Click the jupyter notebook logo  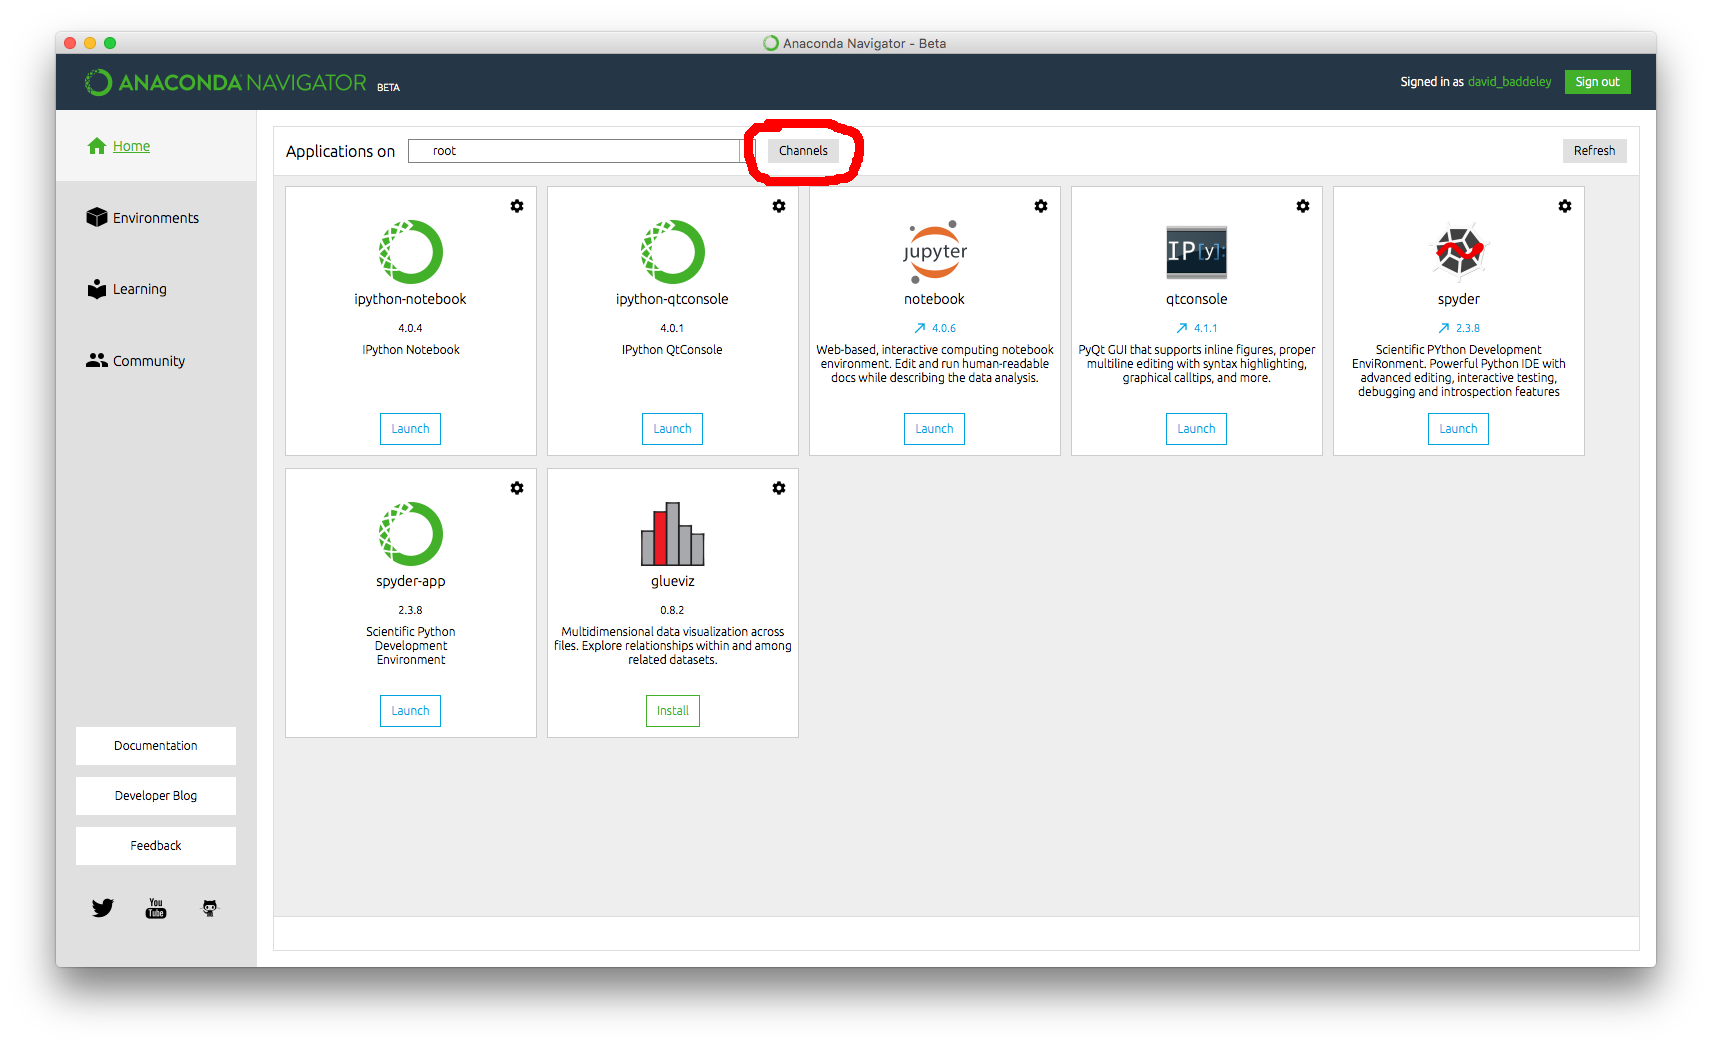(935, 251)
